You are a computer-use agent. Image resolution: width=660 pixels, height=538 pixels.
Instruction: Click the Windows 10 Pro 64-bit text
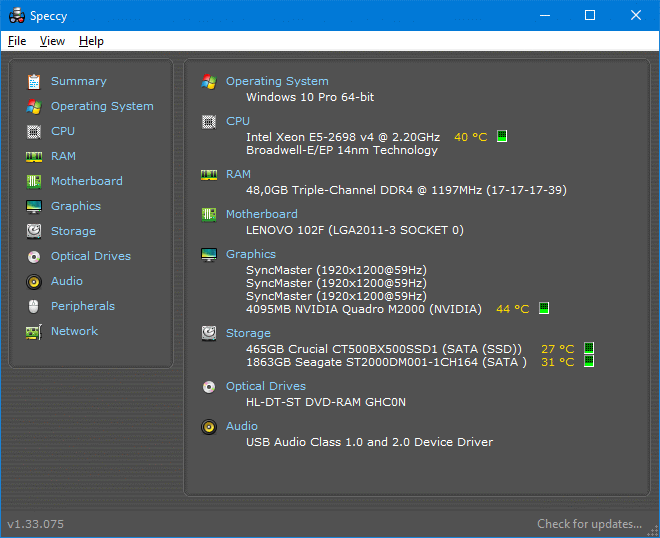click(x=310, y=97)
